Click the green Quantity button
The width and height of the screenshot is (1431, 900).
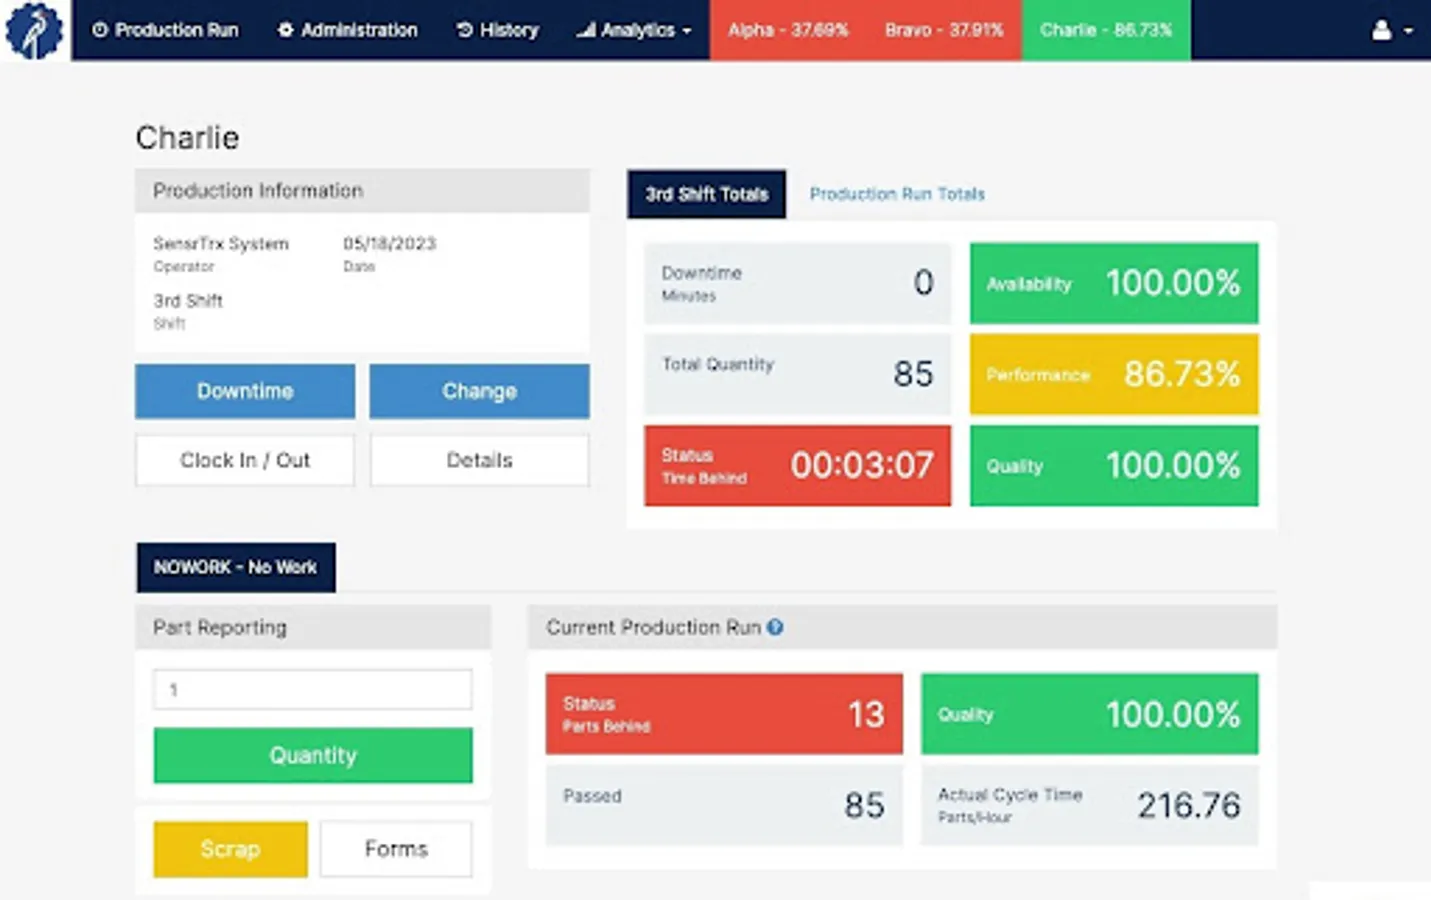[x=313, y=755]
